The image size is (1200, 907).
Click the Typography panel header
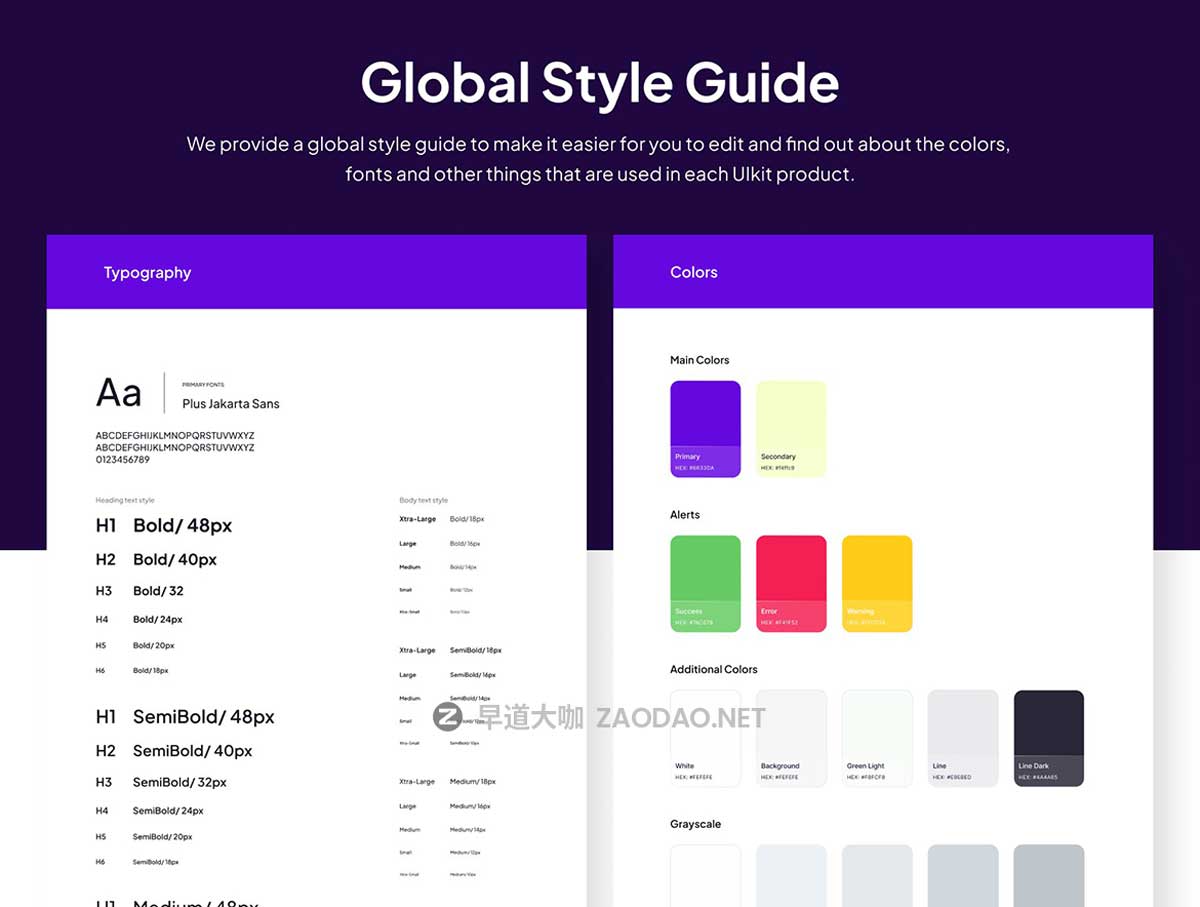click(x=147, y=272)
